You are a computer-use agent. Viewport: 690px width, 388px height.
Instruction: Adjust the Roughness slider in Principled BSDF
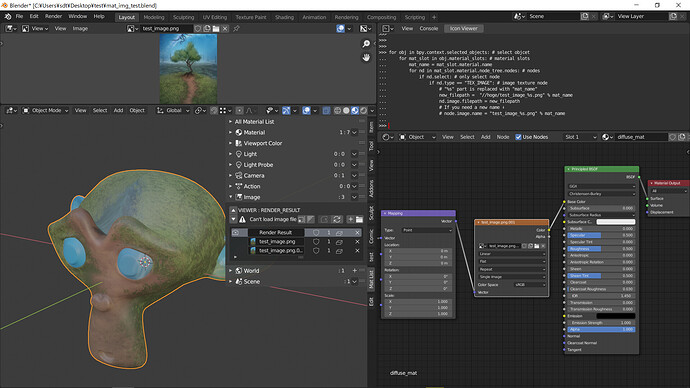click(601, 249)
